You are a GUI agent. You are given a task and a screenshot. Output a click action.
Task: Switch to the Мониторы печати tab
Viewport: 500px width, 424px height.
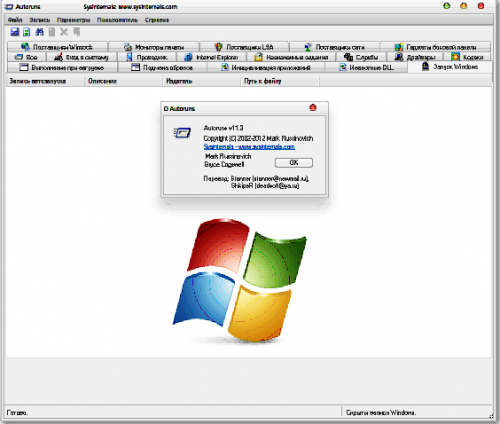click(x=154, y=47)
